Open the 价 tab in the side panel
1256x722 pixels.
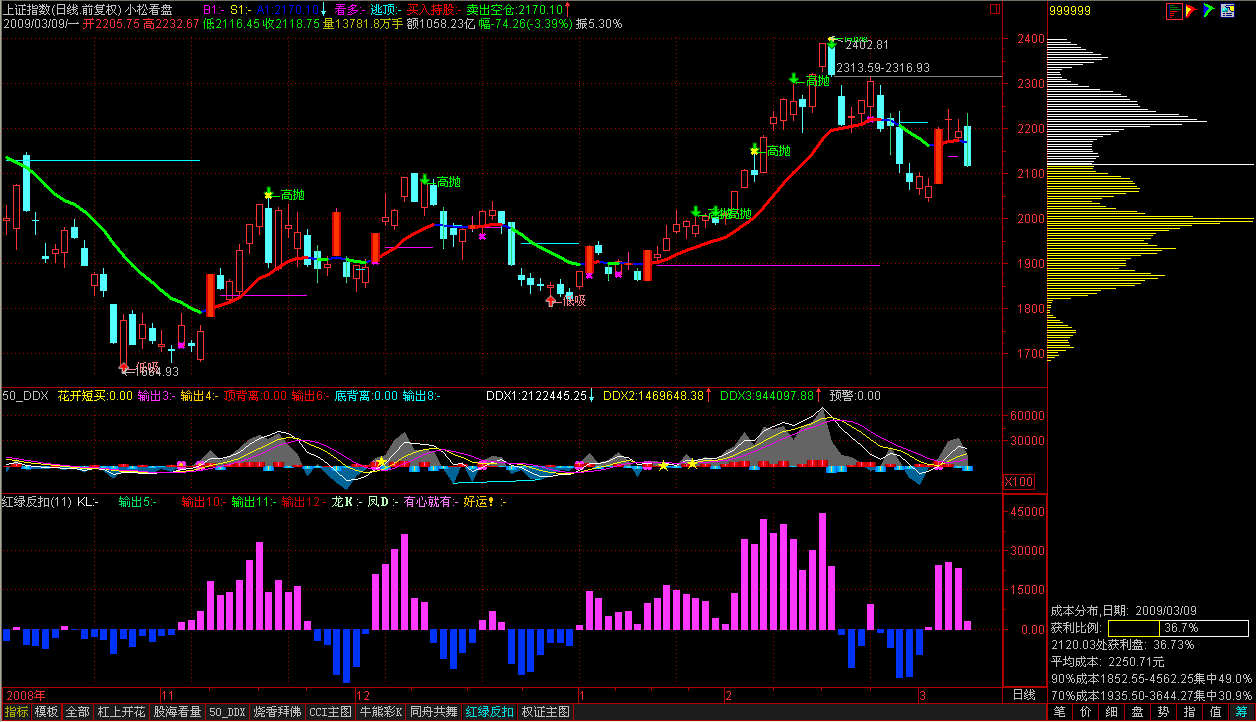click(x=1086, y=712)
